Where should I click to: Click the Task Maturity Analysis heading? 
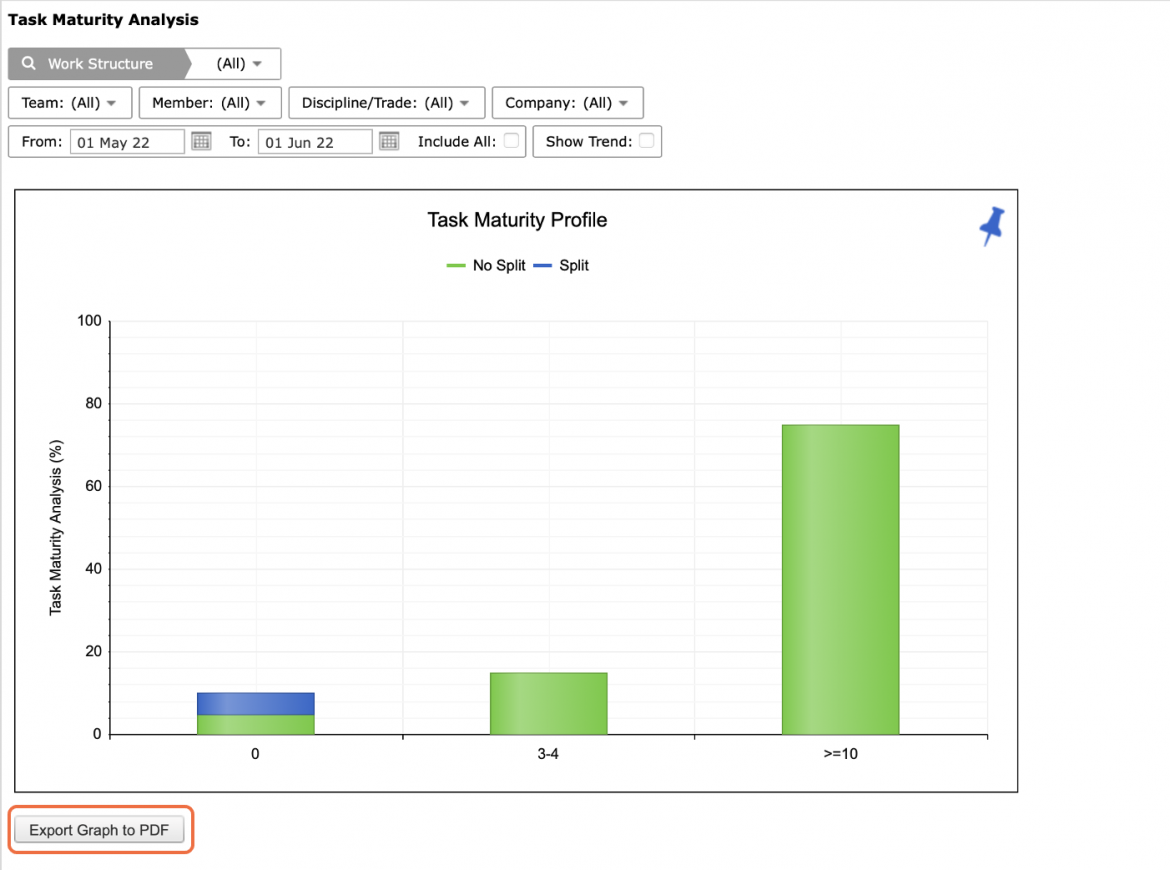pyautogui.click(x=104, y=20)
